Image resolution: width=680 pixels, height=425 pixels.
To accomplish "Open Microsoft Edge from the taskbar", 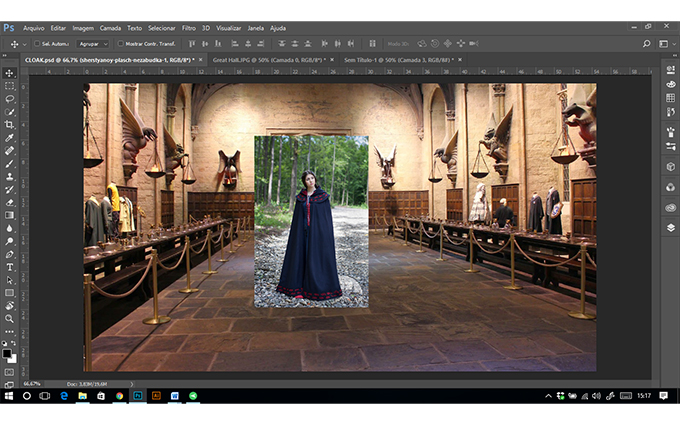I will point(64,396).
